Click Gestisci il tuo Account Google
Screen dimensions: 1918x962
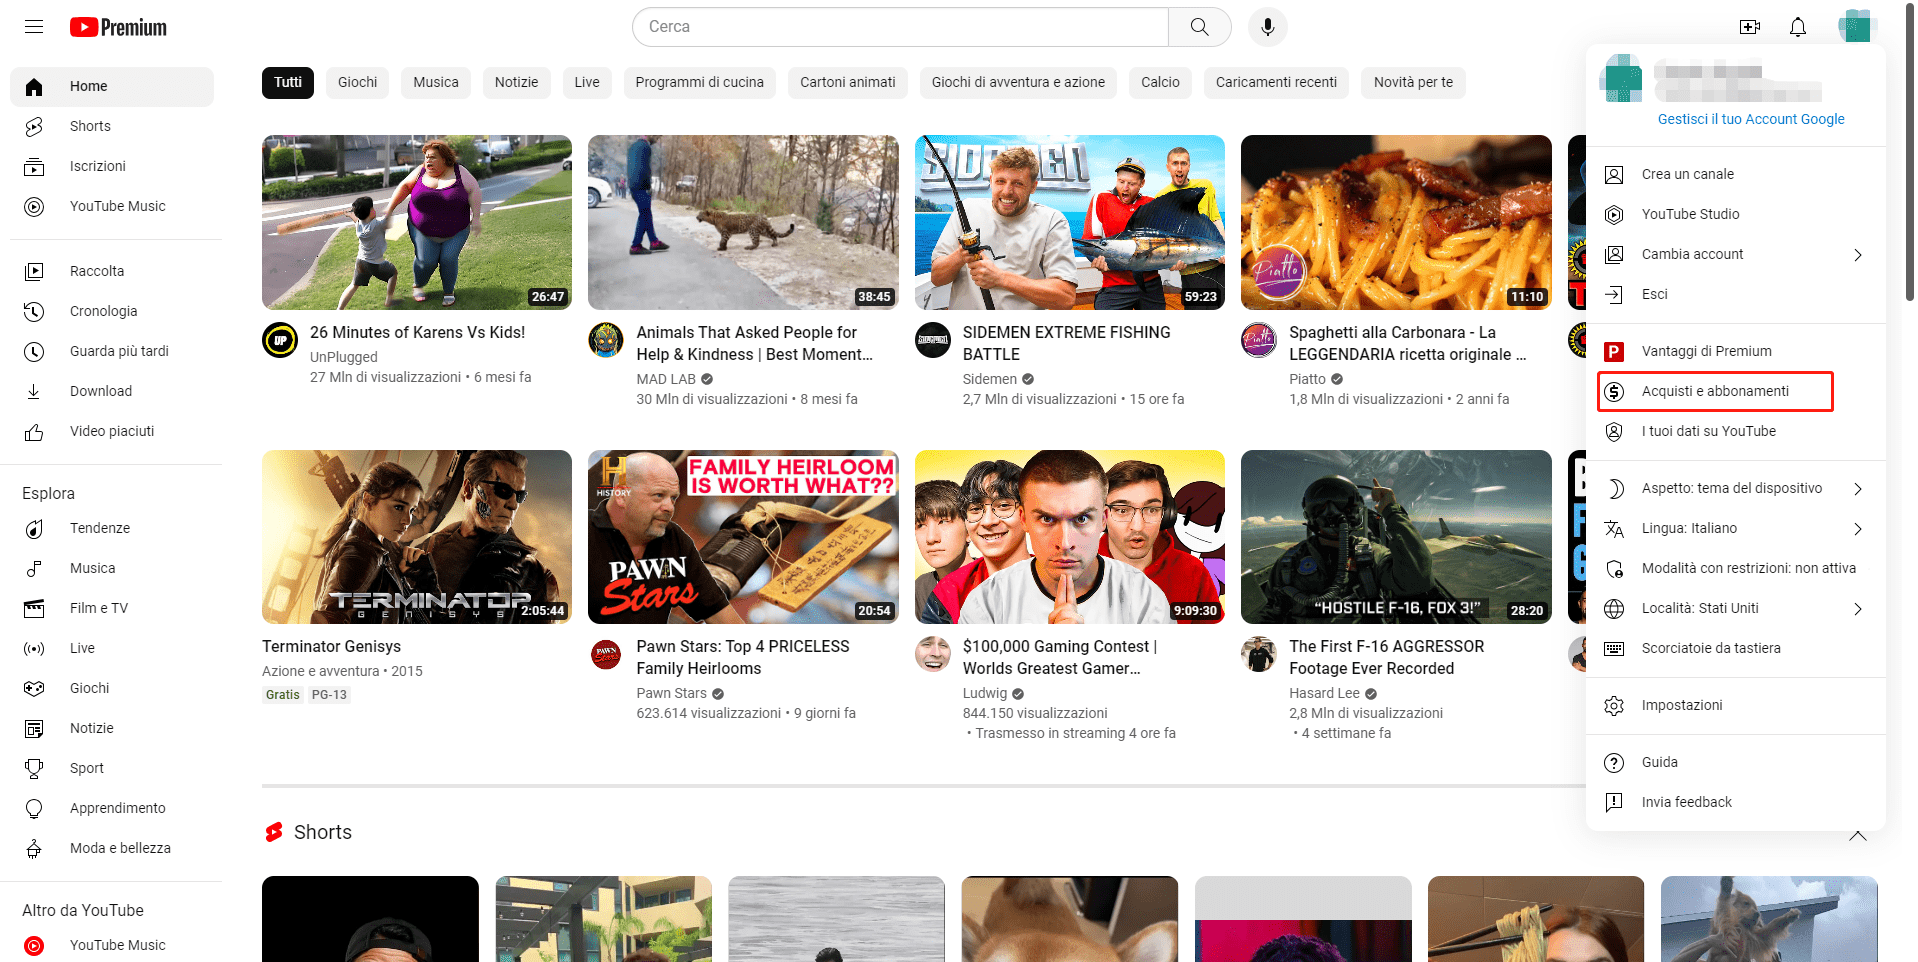[x=1751, y=119]
